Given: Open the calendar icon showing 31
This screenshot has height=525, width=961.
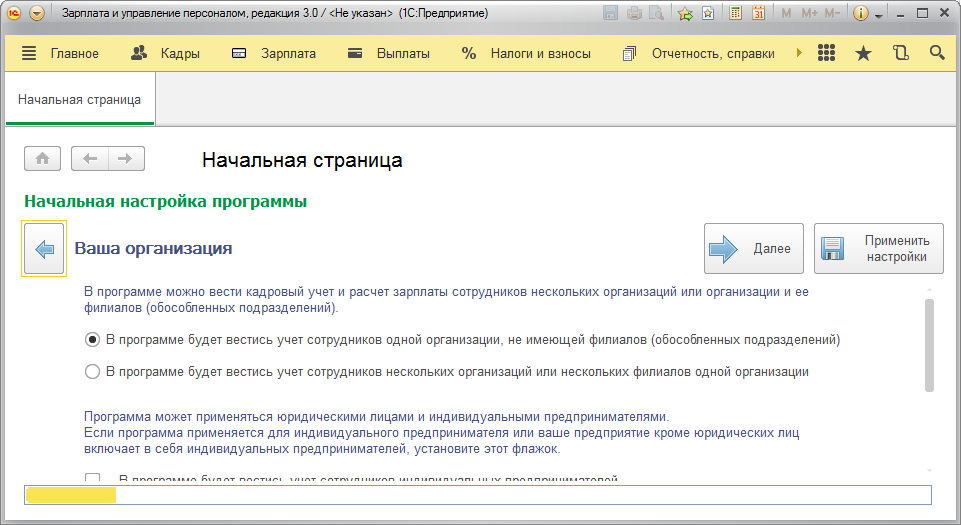Looking at the screenshot, I should pos(758,14).
